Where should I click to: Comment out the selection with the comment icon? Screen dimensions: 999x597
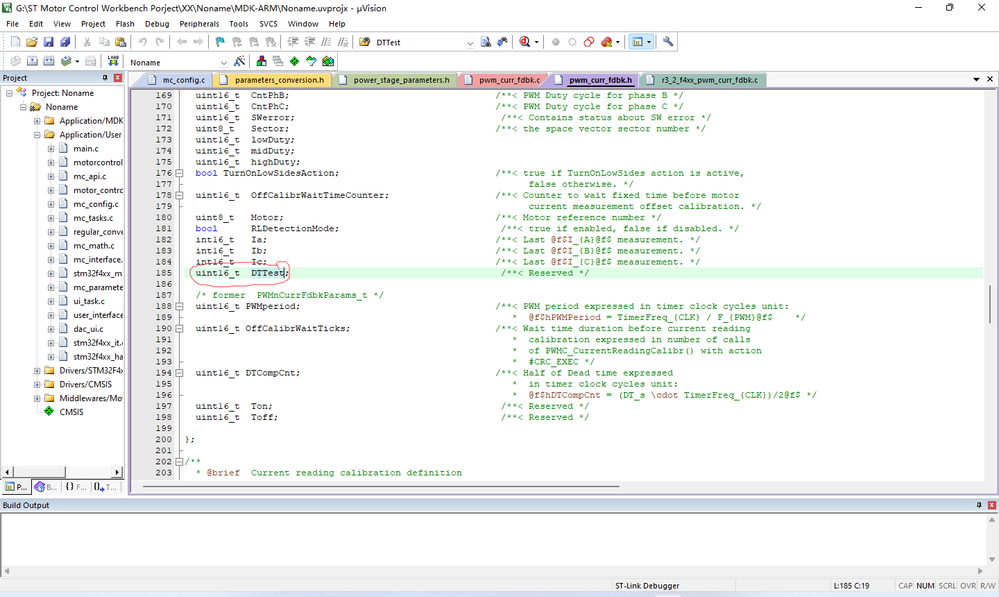(x=326, y=42)
